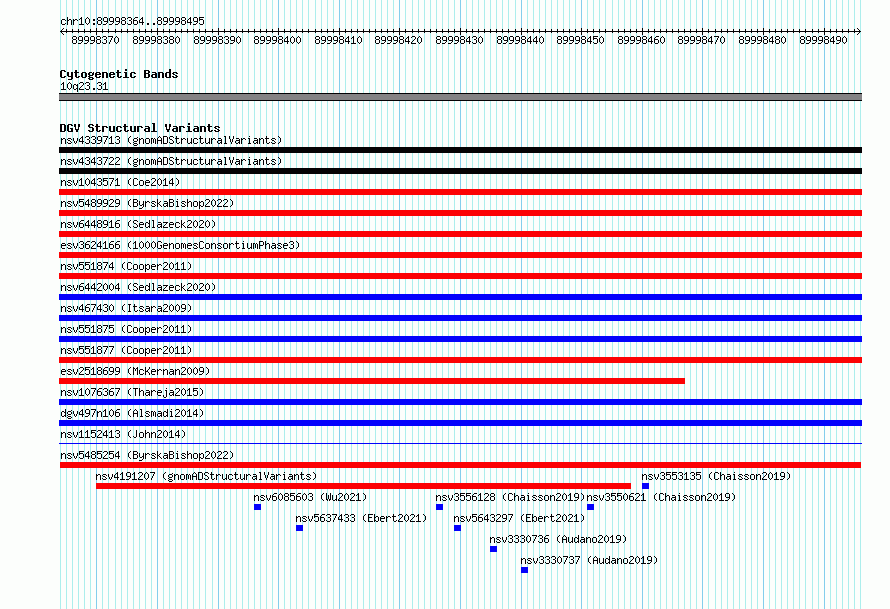Click the gray 10q23.31 cytogenetic band bar
Screen dimensions: 890x609
pos(460,97)
